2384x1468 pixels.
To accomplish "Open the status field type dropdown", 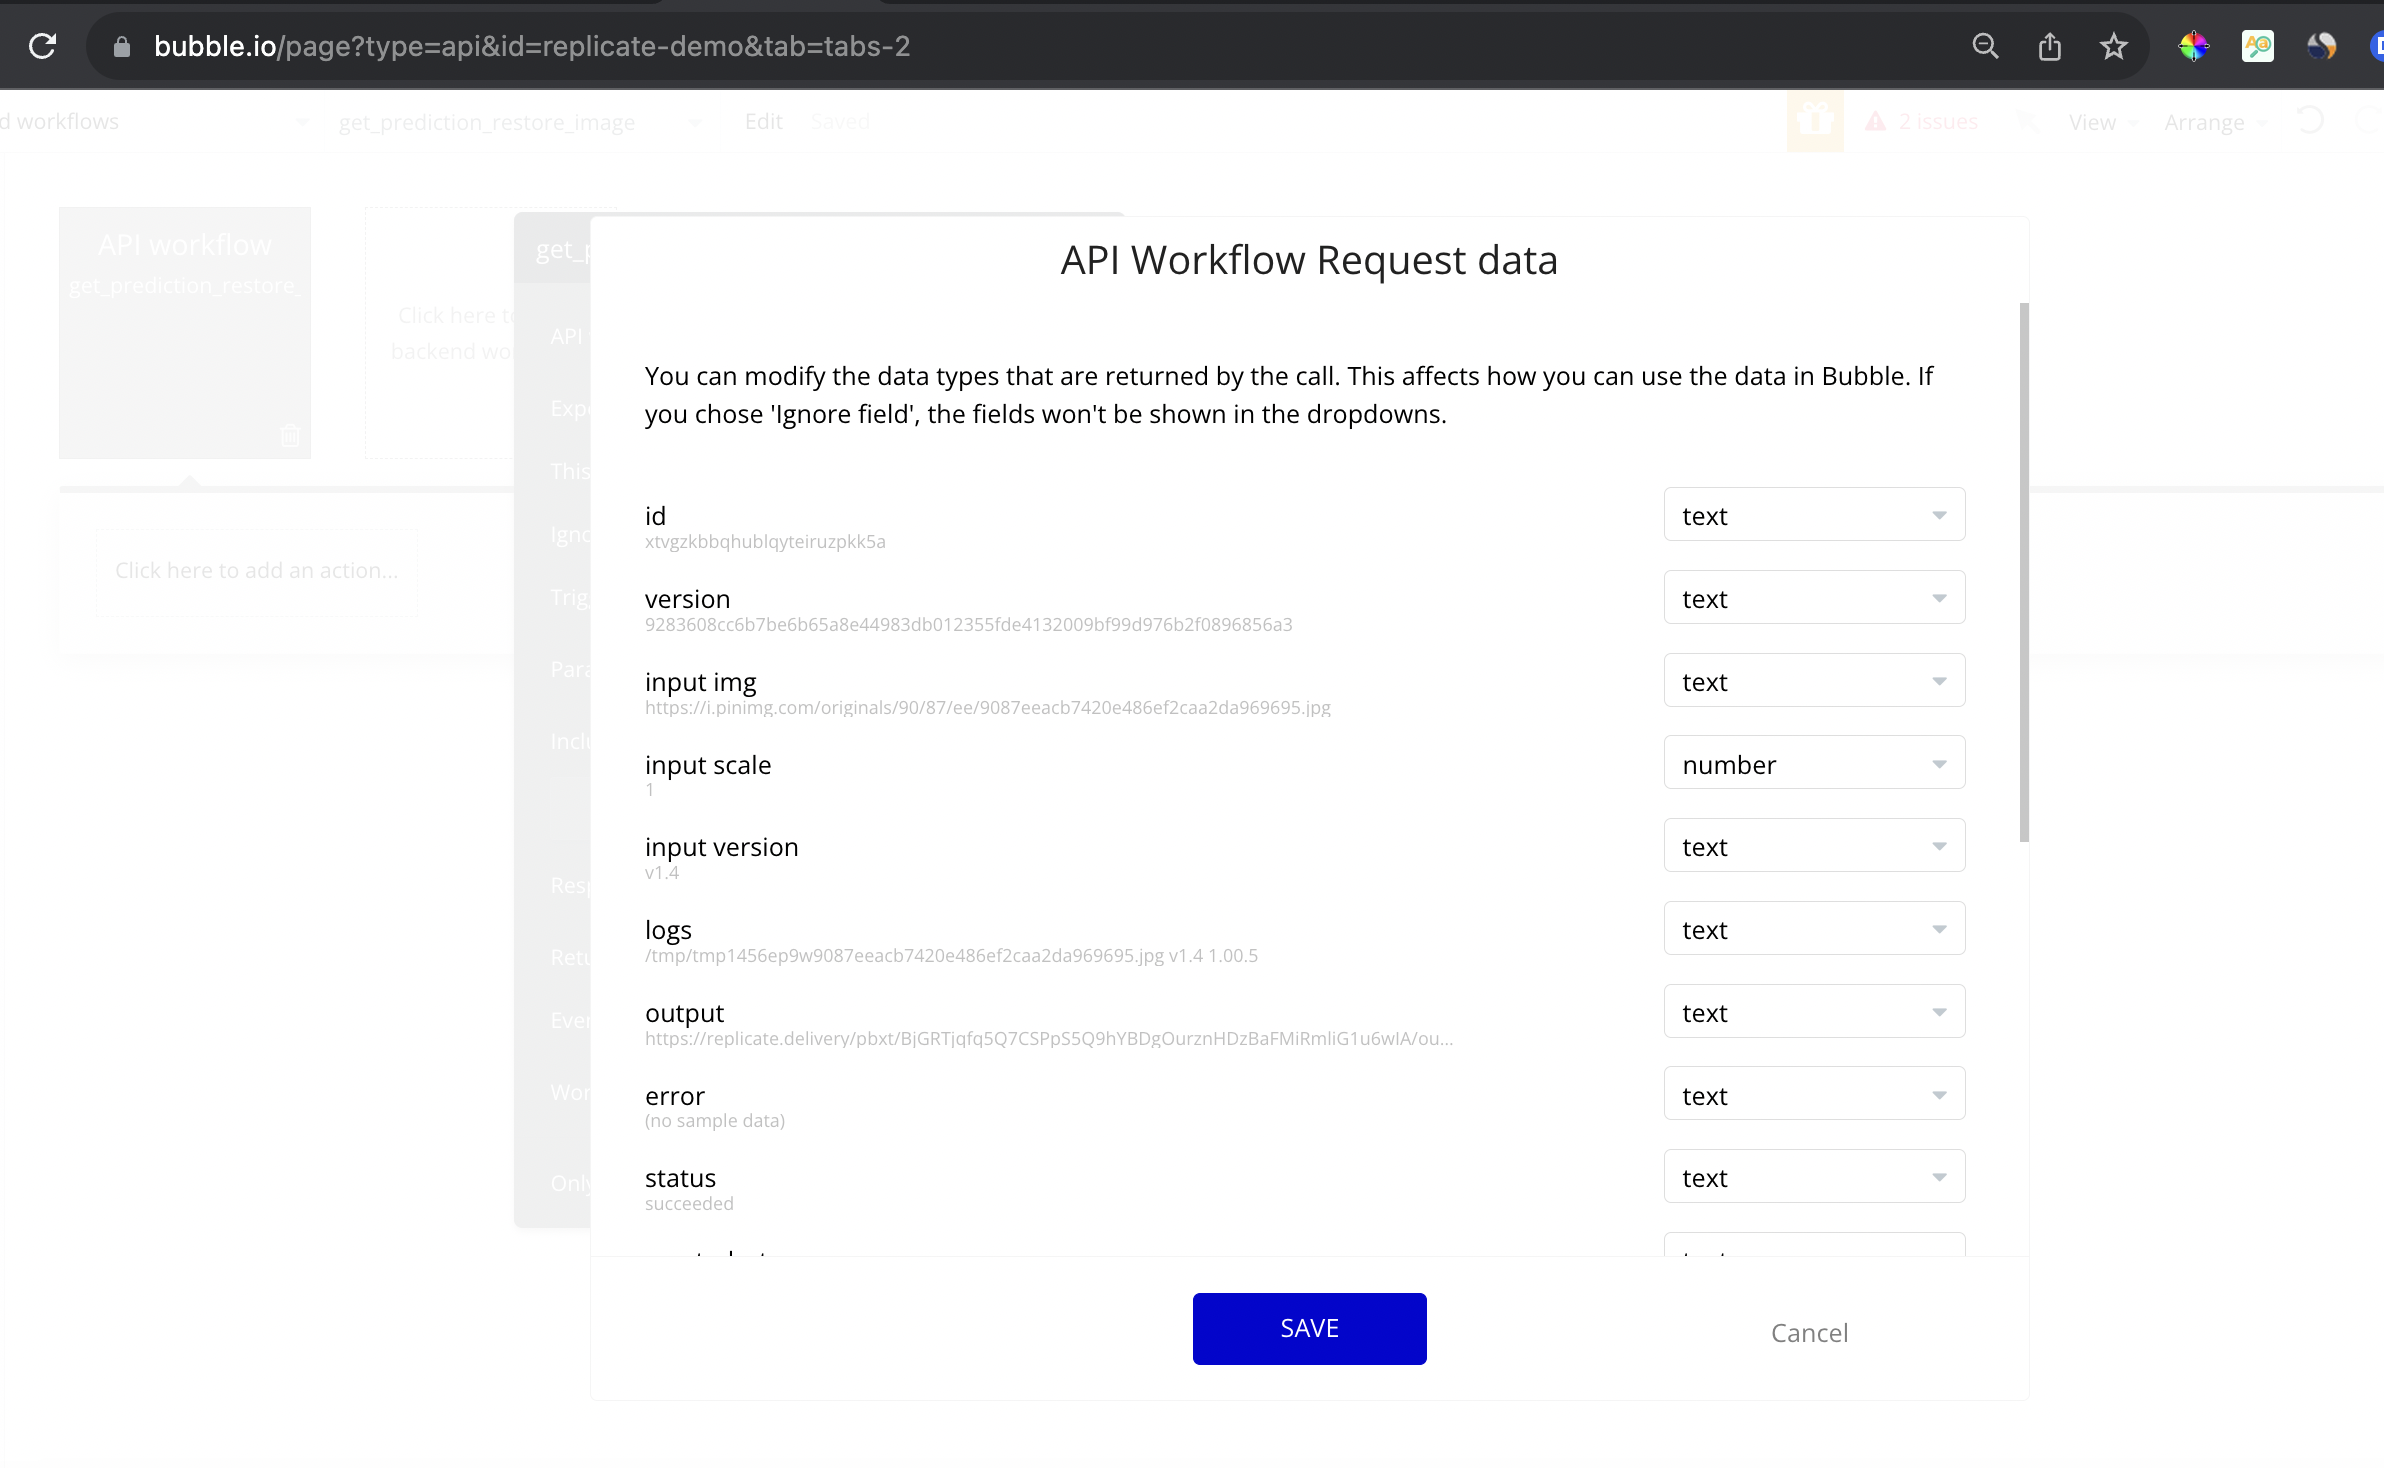I will tap(1813, 1177).
